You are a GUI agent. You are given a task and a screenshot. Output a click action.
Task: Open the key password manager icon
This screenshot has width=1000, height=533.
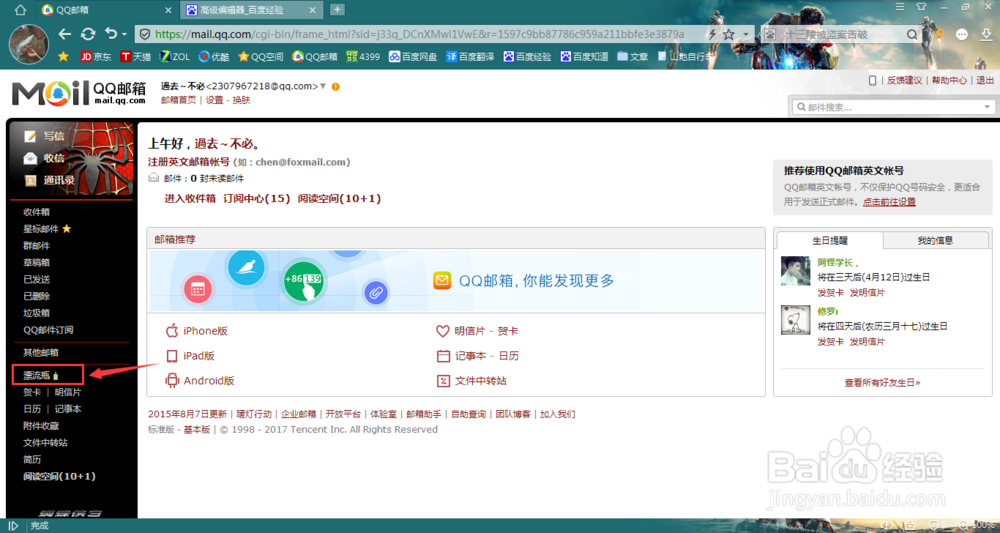[x=938, y=33]
